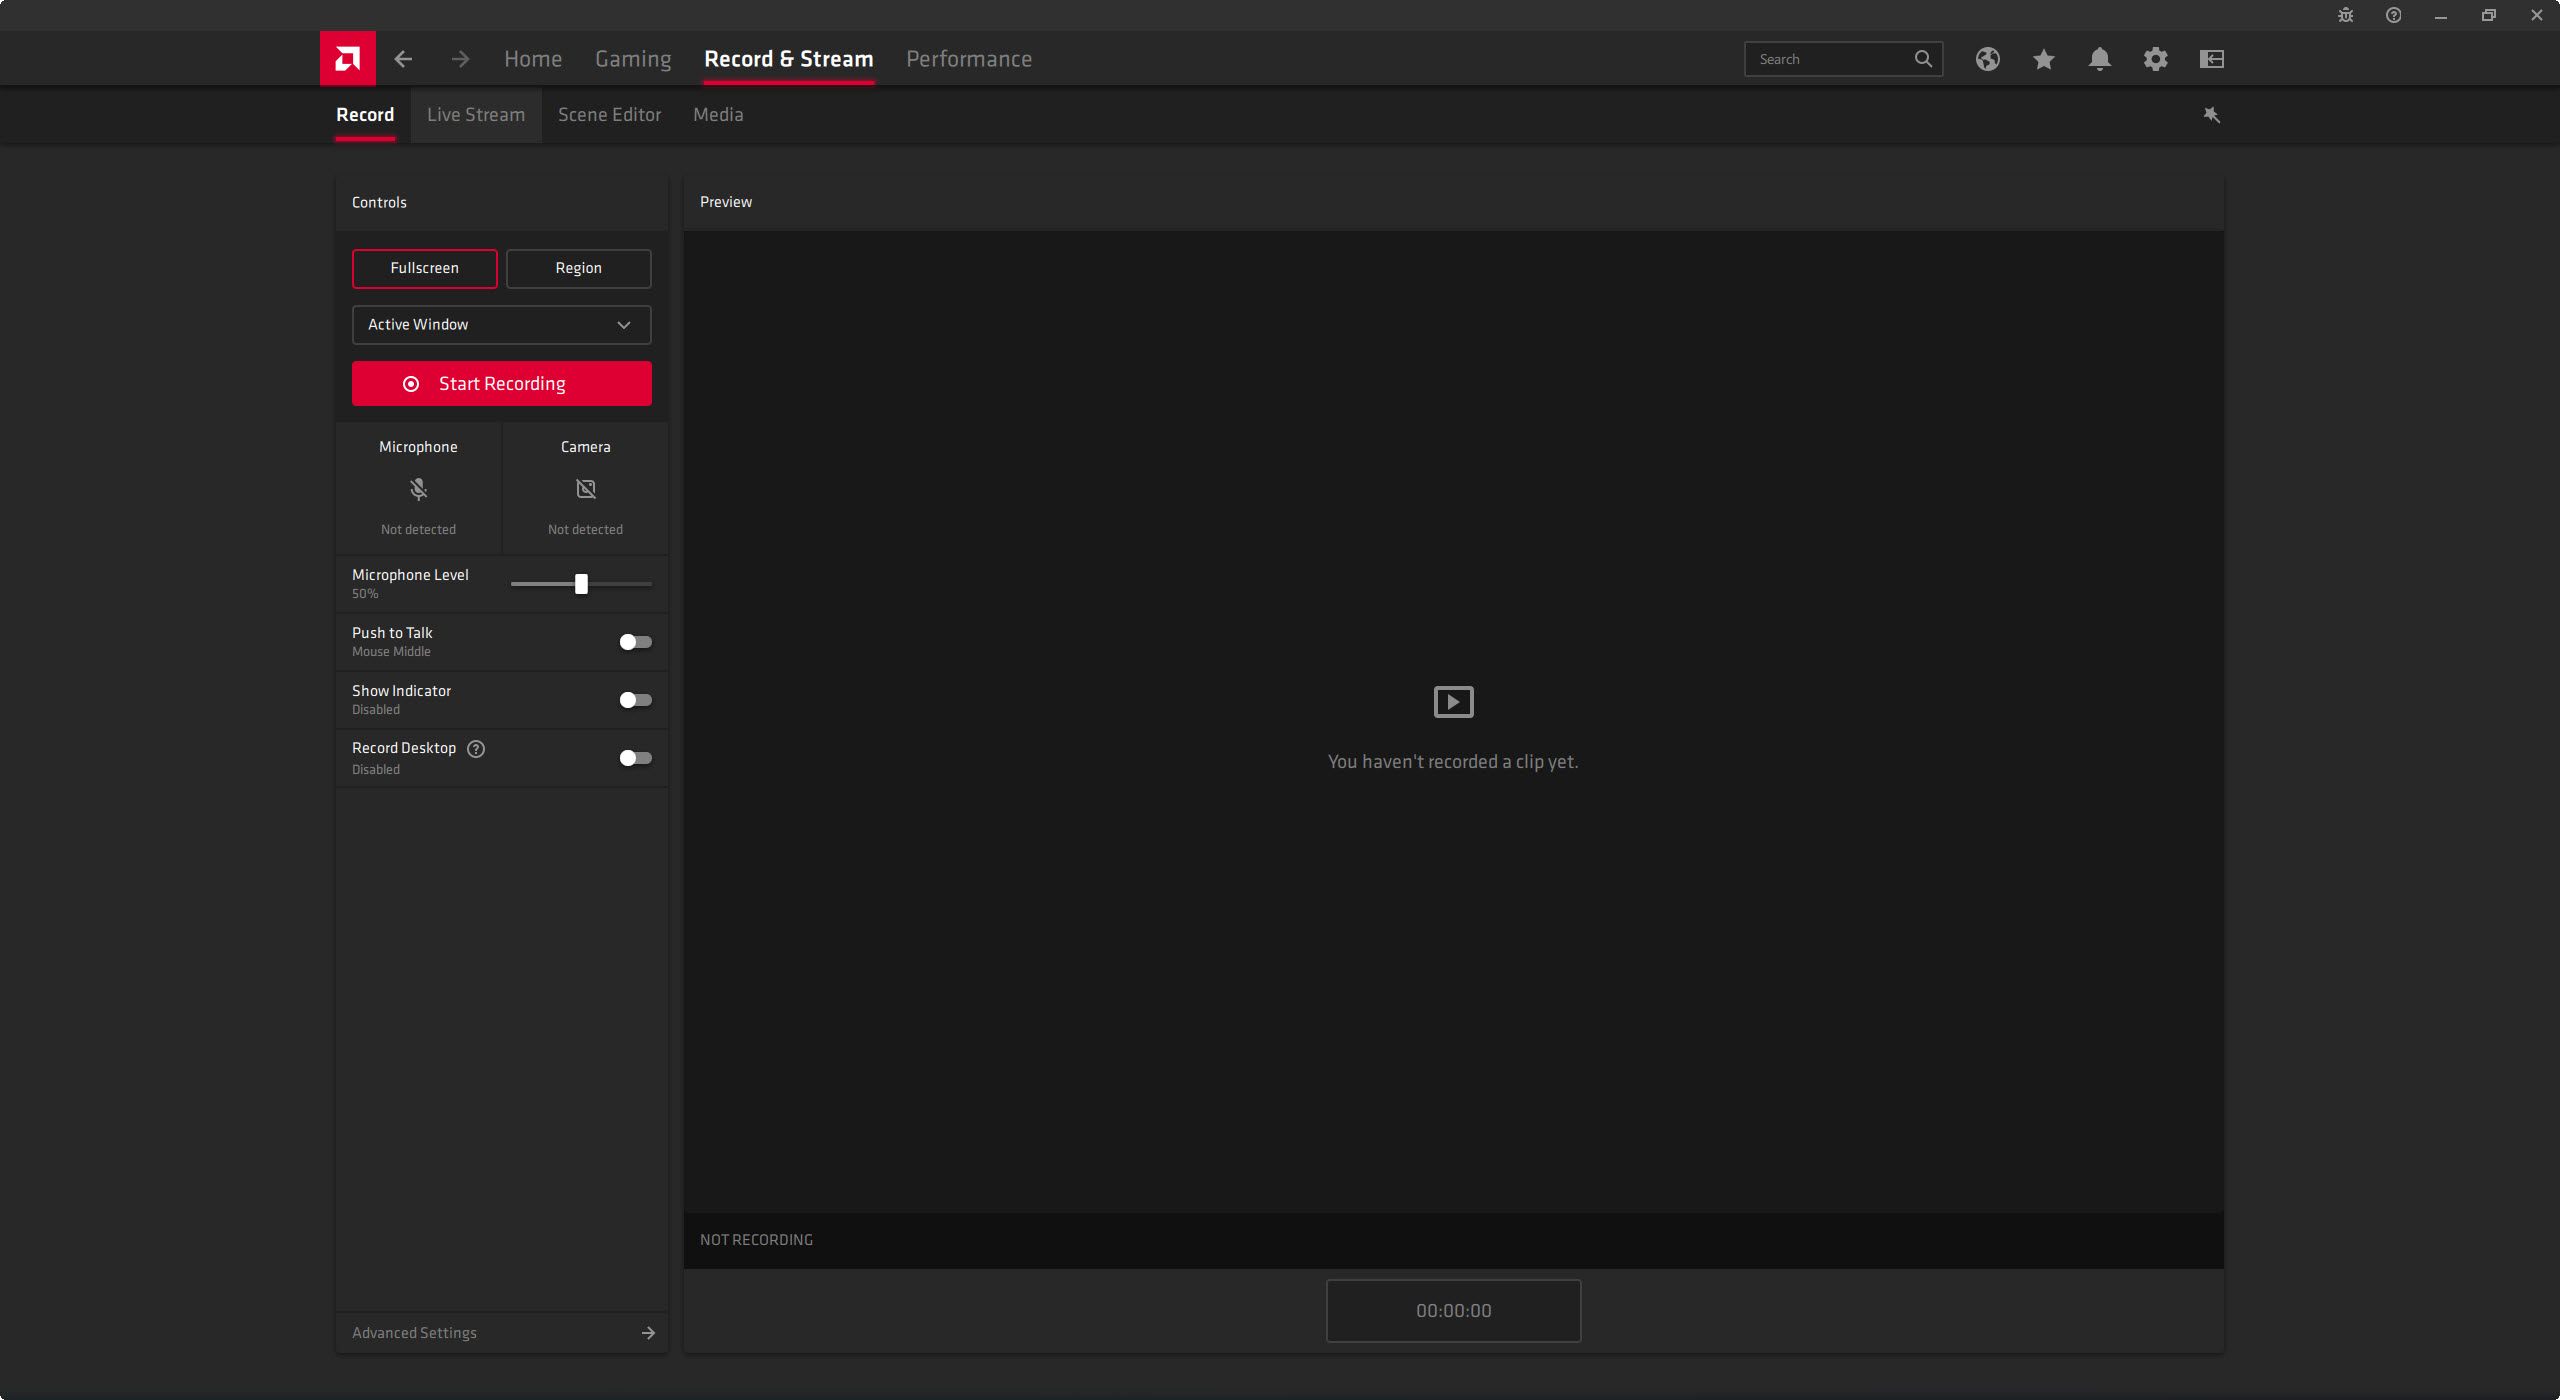Click the AMD logo icon

(x=347, y=59)
